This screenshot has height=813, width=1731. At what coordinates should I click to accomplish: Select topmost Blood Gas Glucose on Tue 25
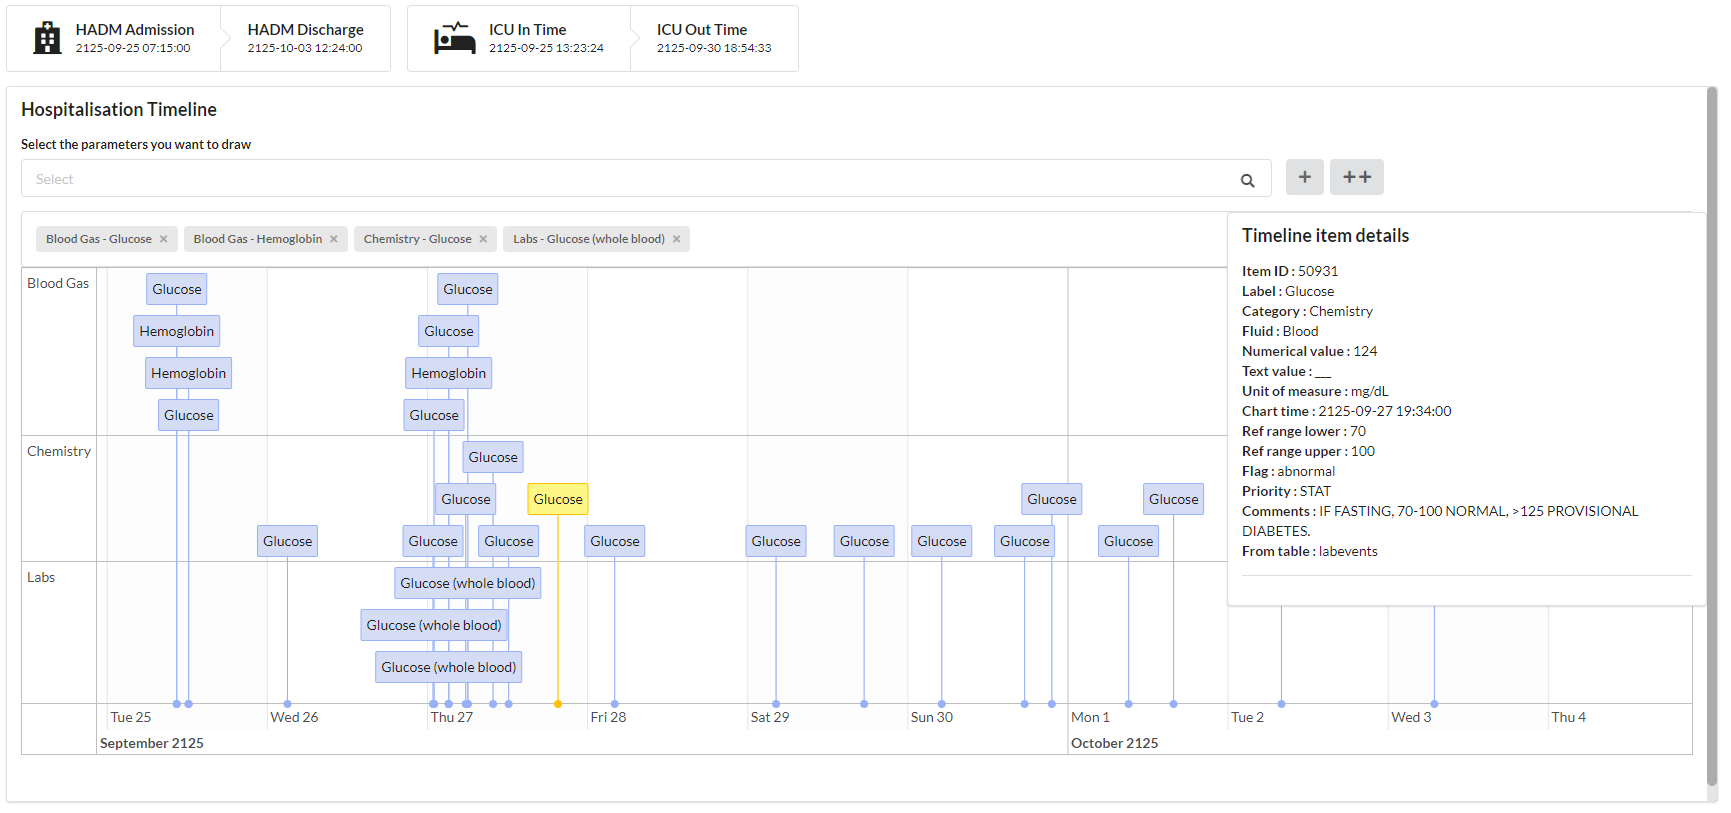(177, 289)
